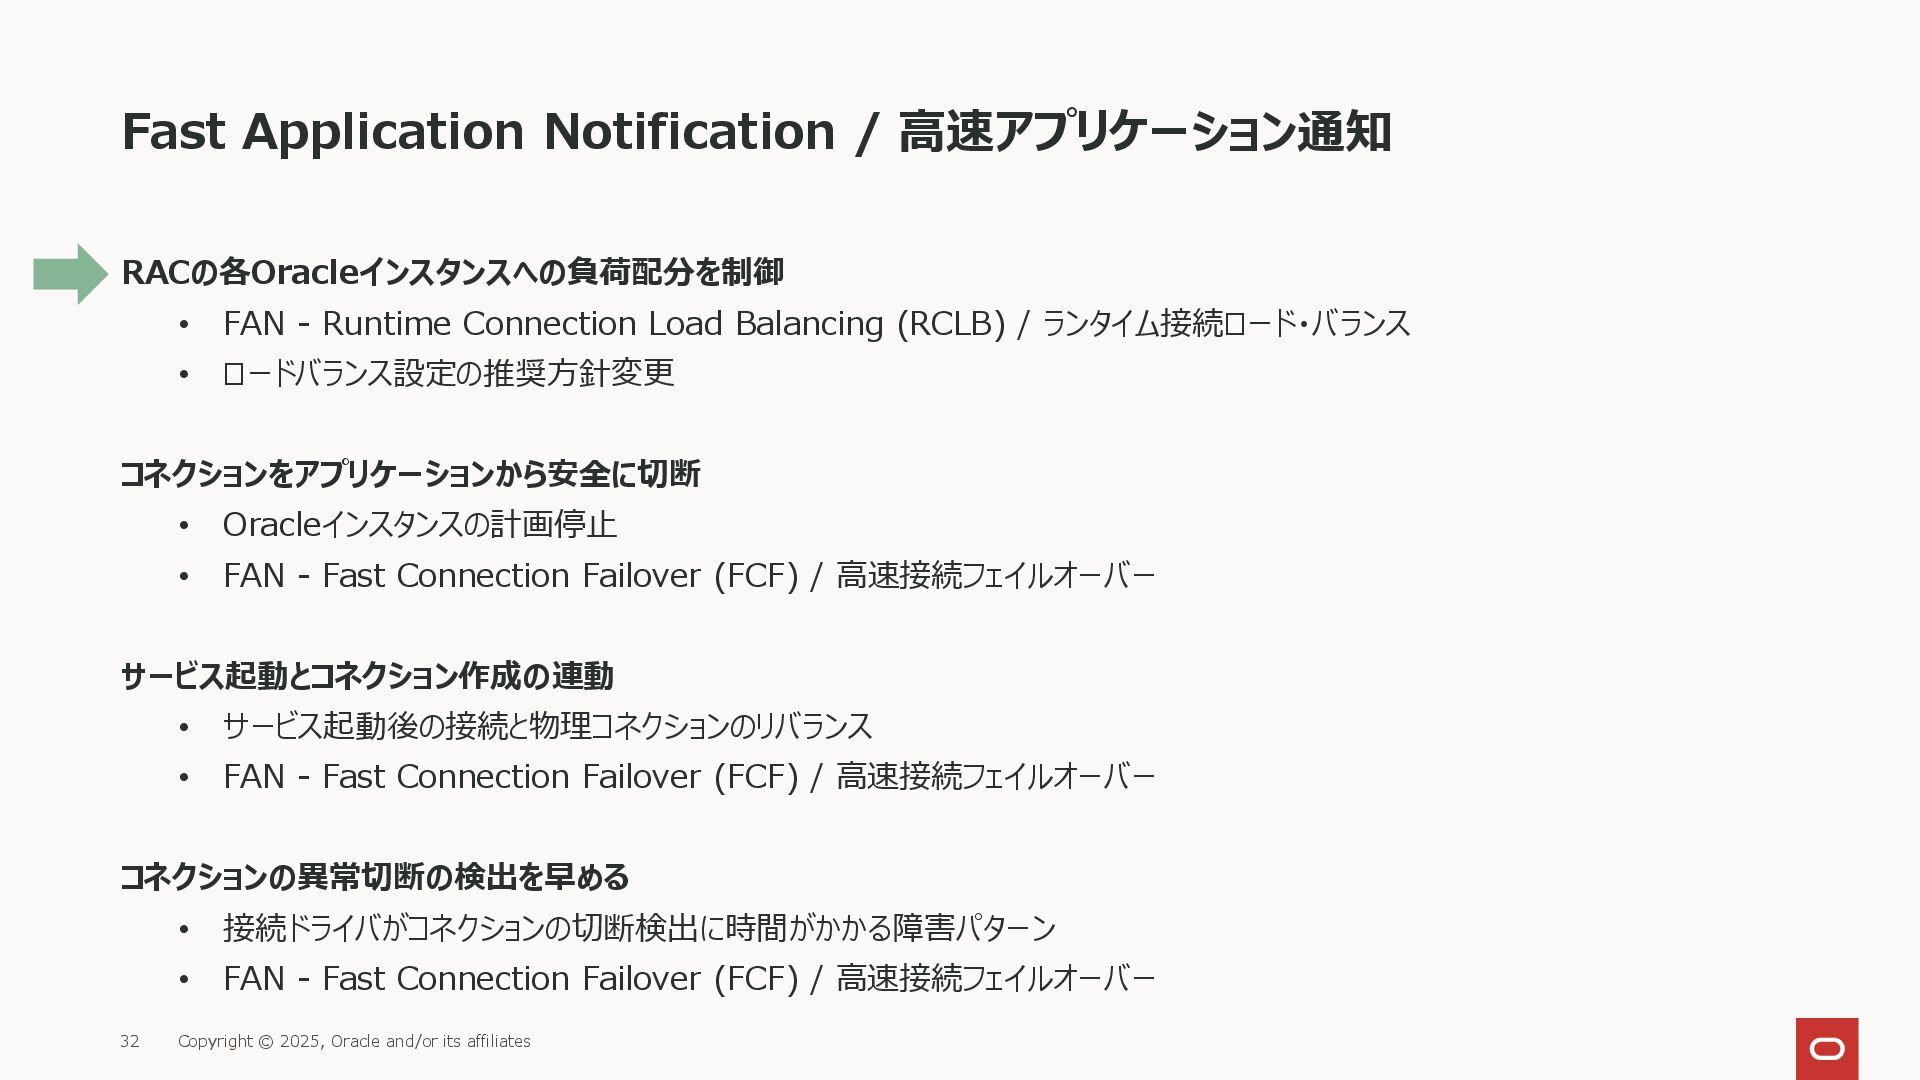The height and width of the screenshot is (1080, 1920).
Task: Click the ランタイム接続ロード・バランス text
Action: 1226,324
